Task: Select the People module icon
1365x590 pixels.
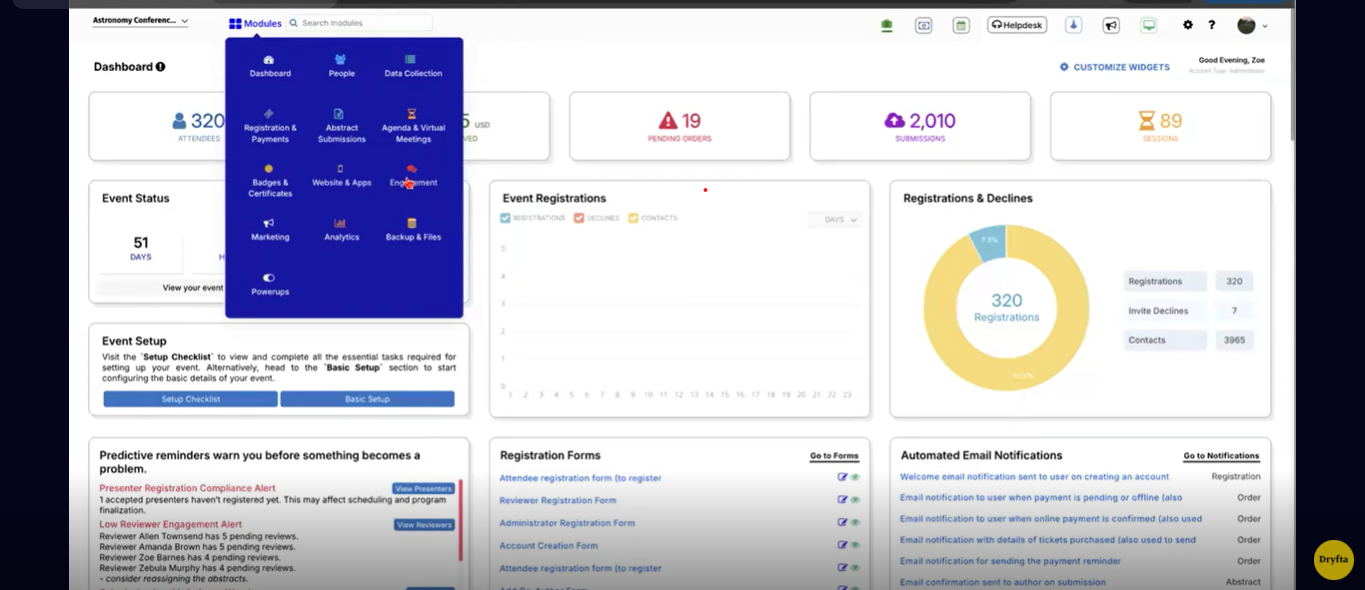Action: click(341, 63)
